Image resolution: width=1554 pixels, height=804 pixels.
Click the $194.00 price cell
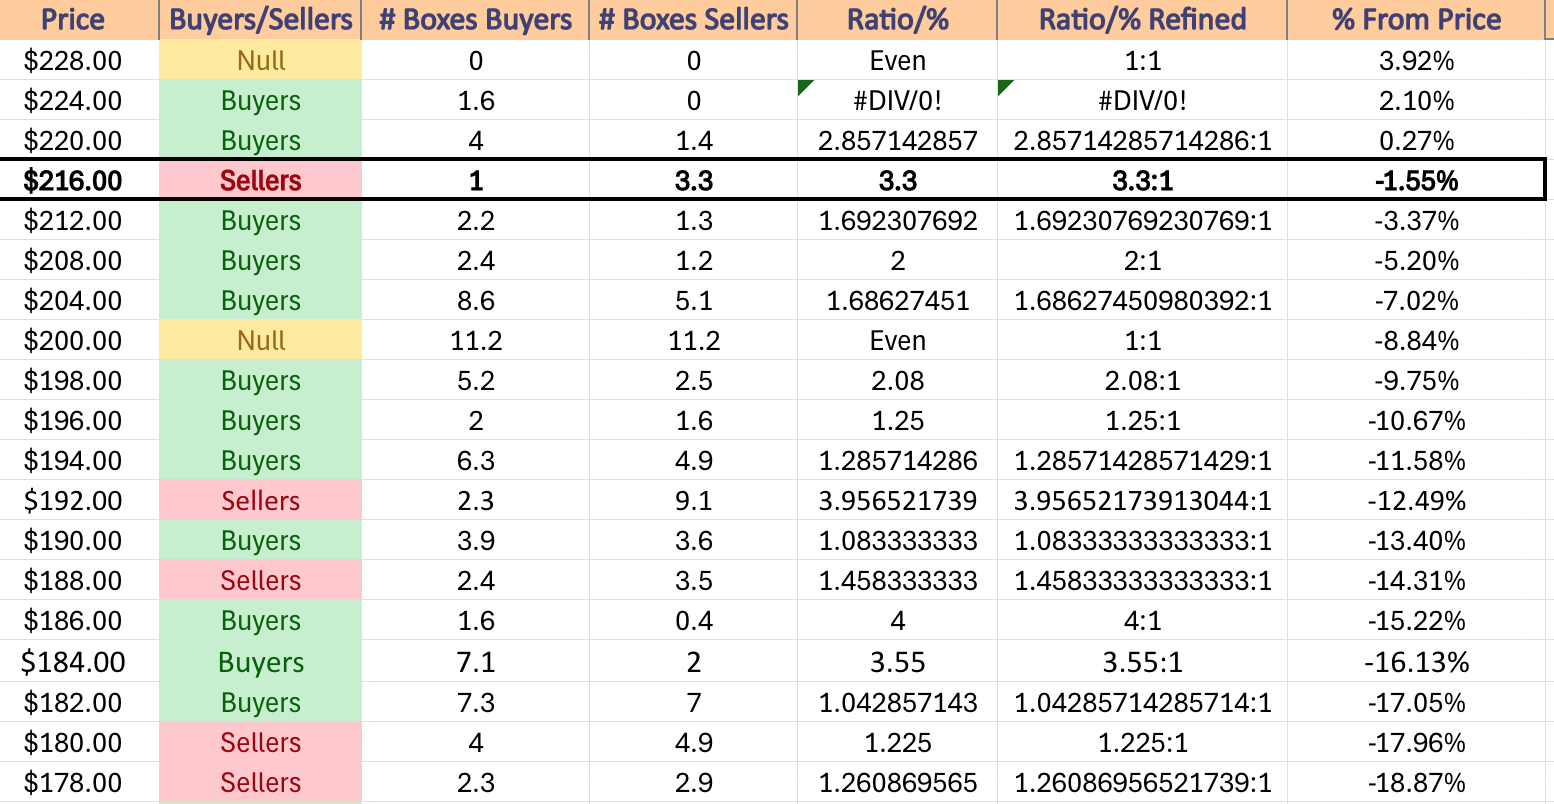(x=79, y=461)
